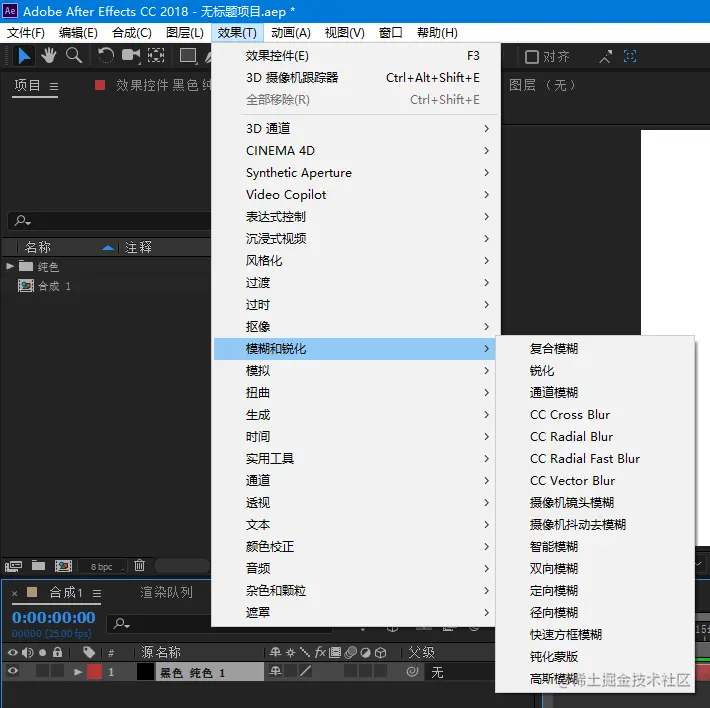This screenshot has height=708, width=710.
Task: Click the lock column header icon
Action: (57, 652)
